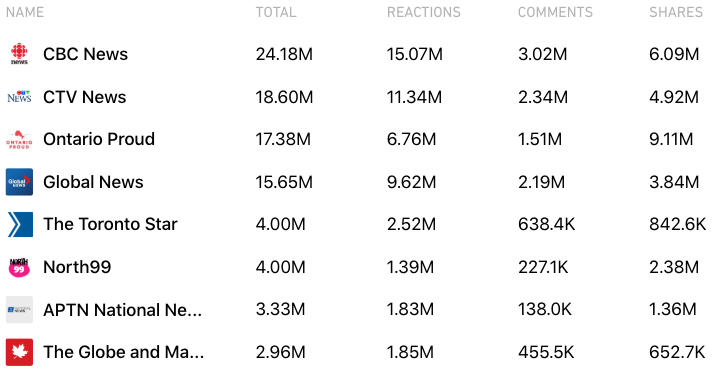Click the APTN National News logo
Screen dimensions: 716x378
[x=19, y=310]
